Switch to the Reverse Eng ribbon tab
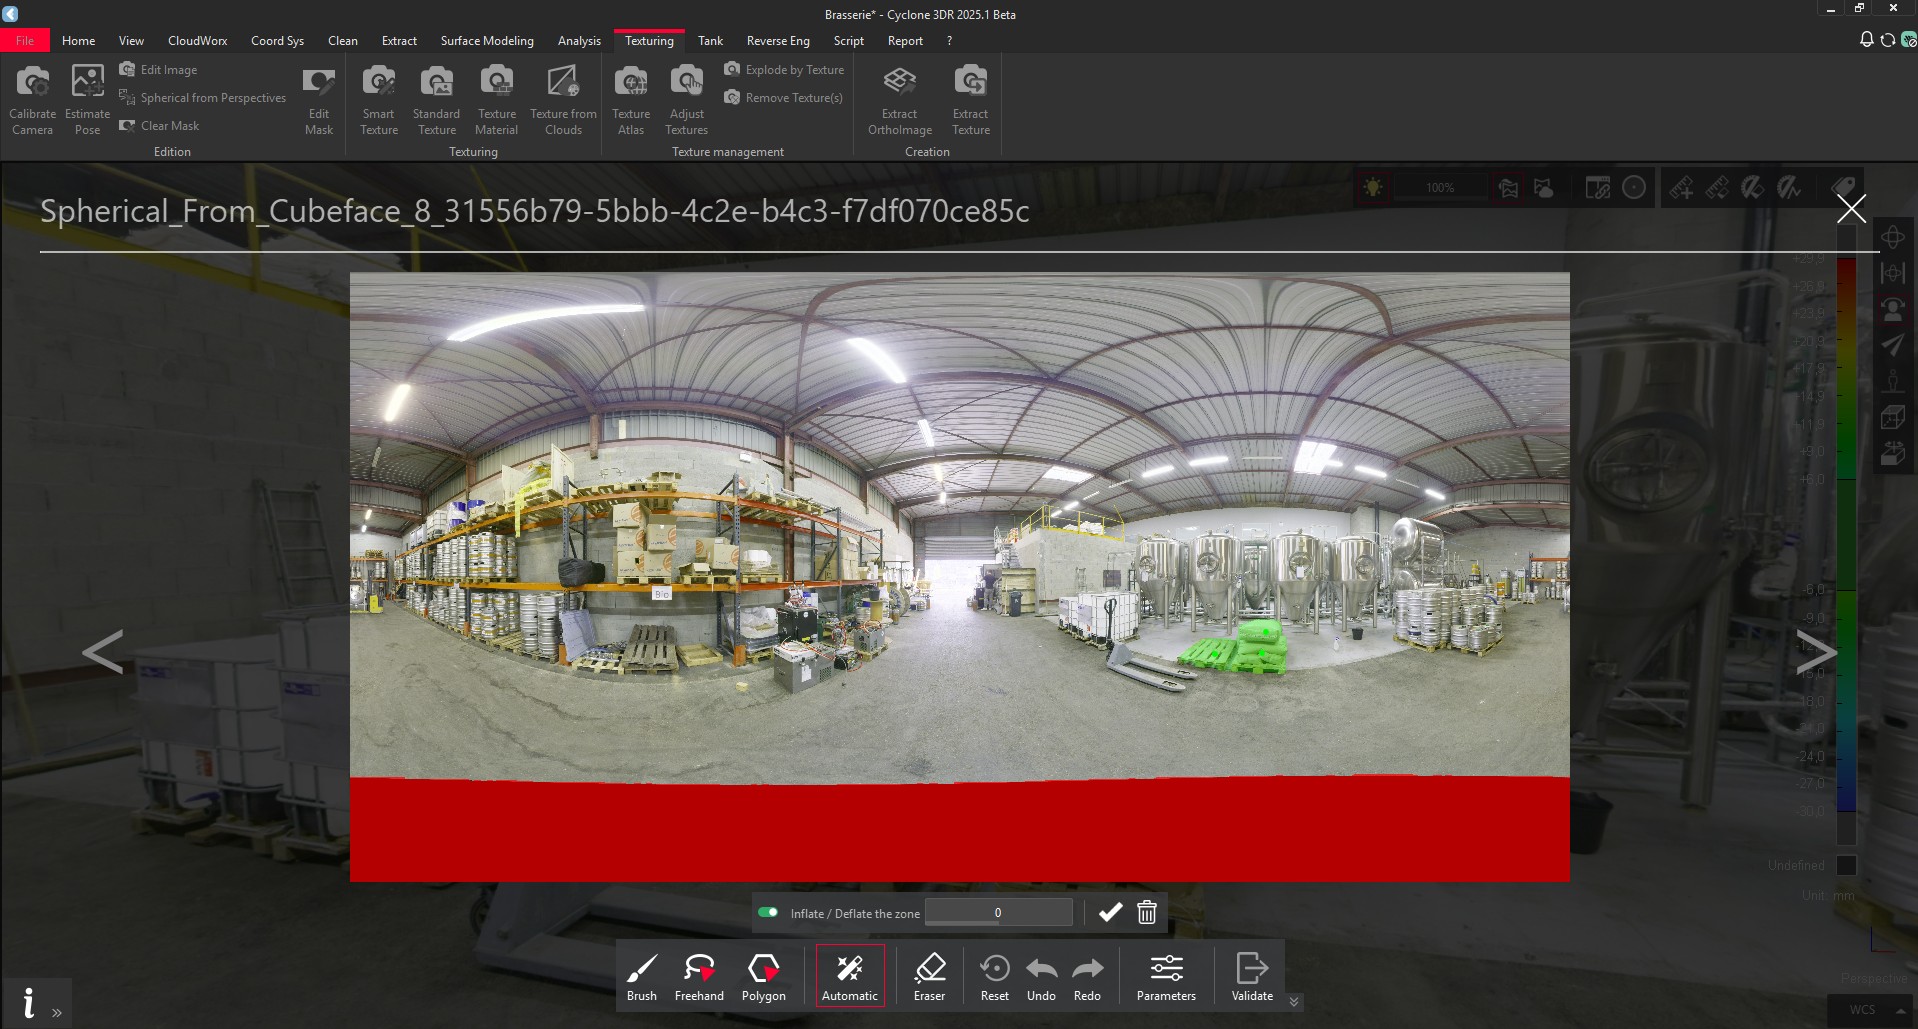This screenshot has height=1029, width=1918. 777,40
